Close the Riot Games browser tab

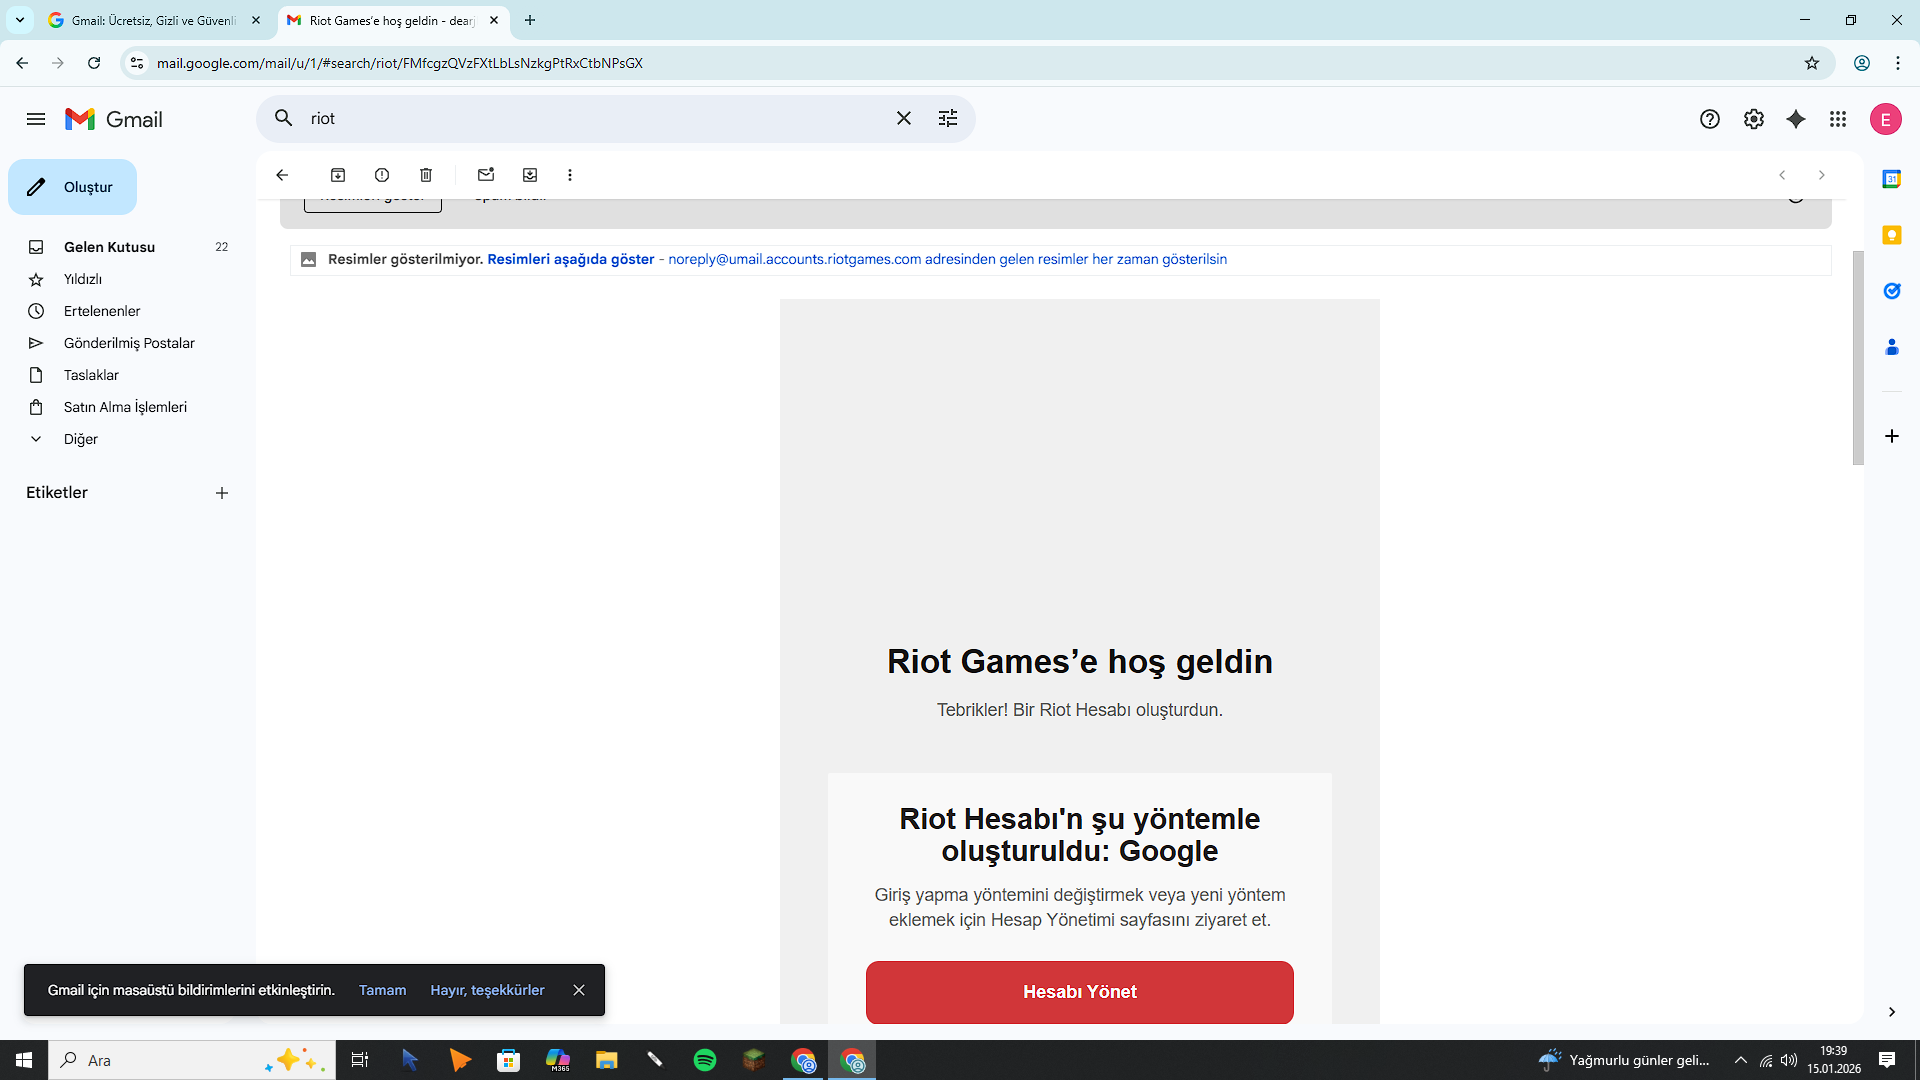[494, 20]
